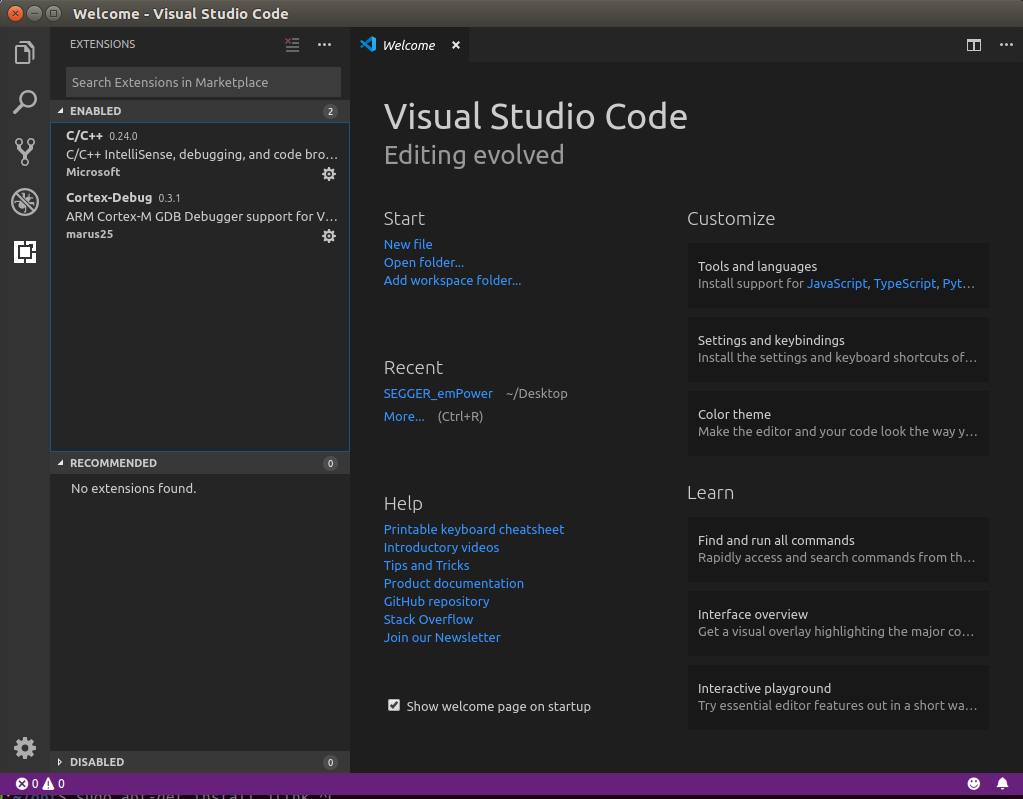The height and width of the screenshot is (799, 1023).
Task: Open the Search view icon
Action: 25,102
